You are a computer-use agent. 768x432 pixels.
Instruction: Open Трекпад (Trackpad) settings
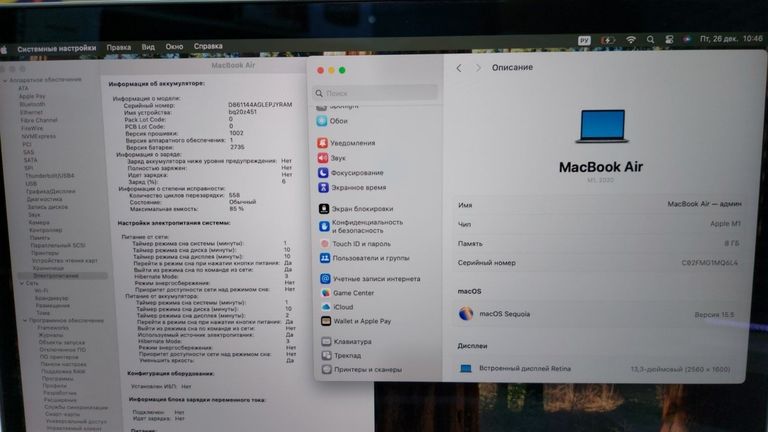[x=341, y=356]
